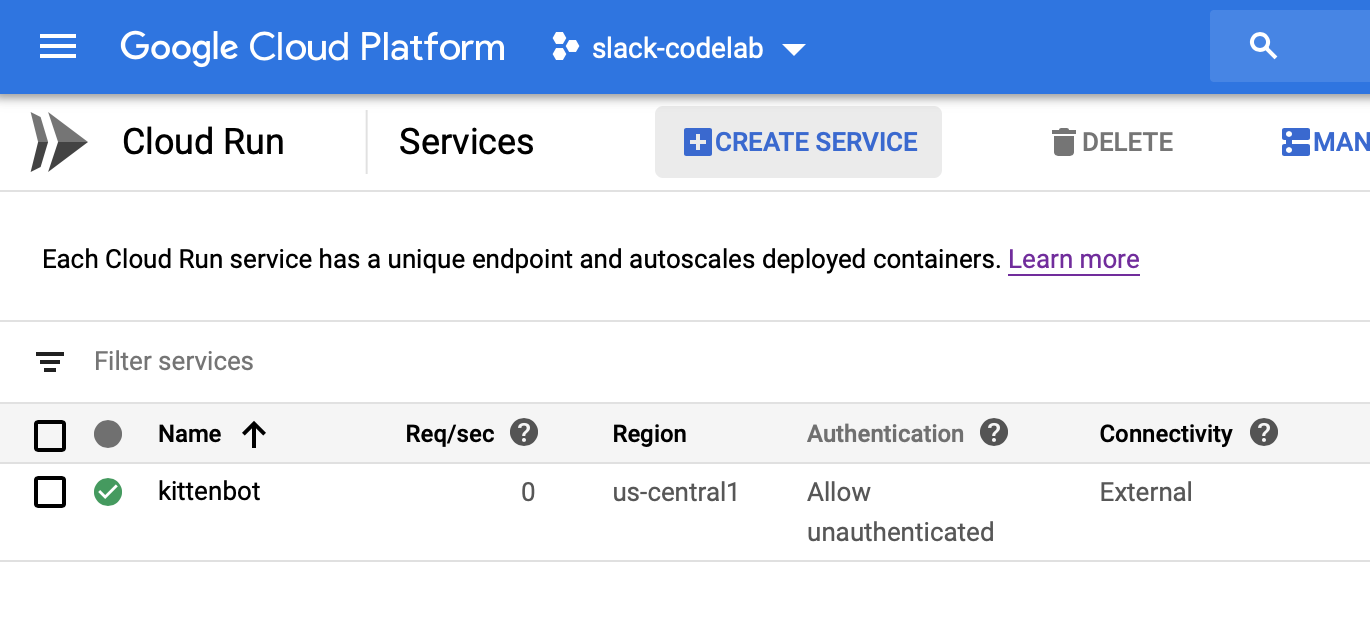Open the hamburger navigation menu
The image size is (1370, 622).
pyautogui.click(x=58, y=47)
